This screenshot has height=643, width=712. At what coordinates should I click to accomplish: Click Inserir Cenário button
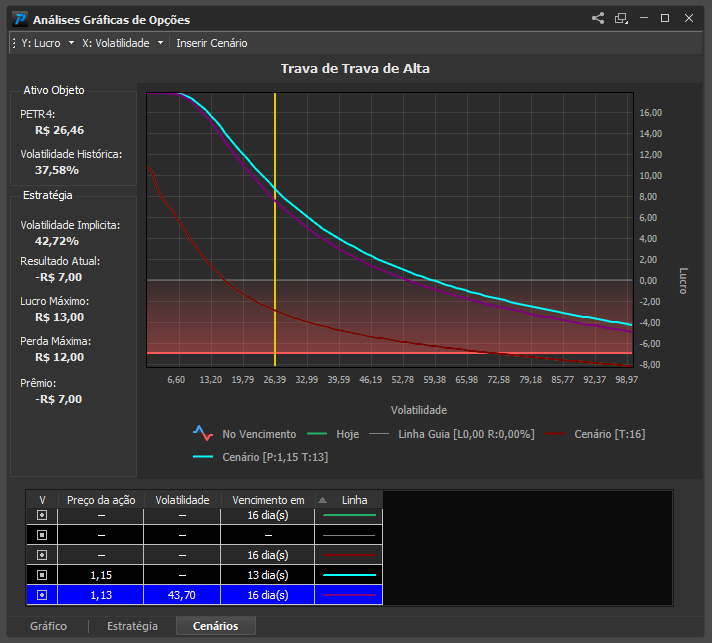point(212,43)
